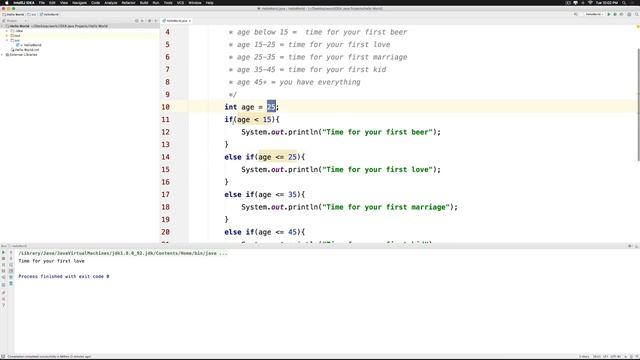Toggle tool window buttons in status bar corner
Viewport: 640px width, 360px height.
pyautogui.click(x=3, y=356)
